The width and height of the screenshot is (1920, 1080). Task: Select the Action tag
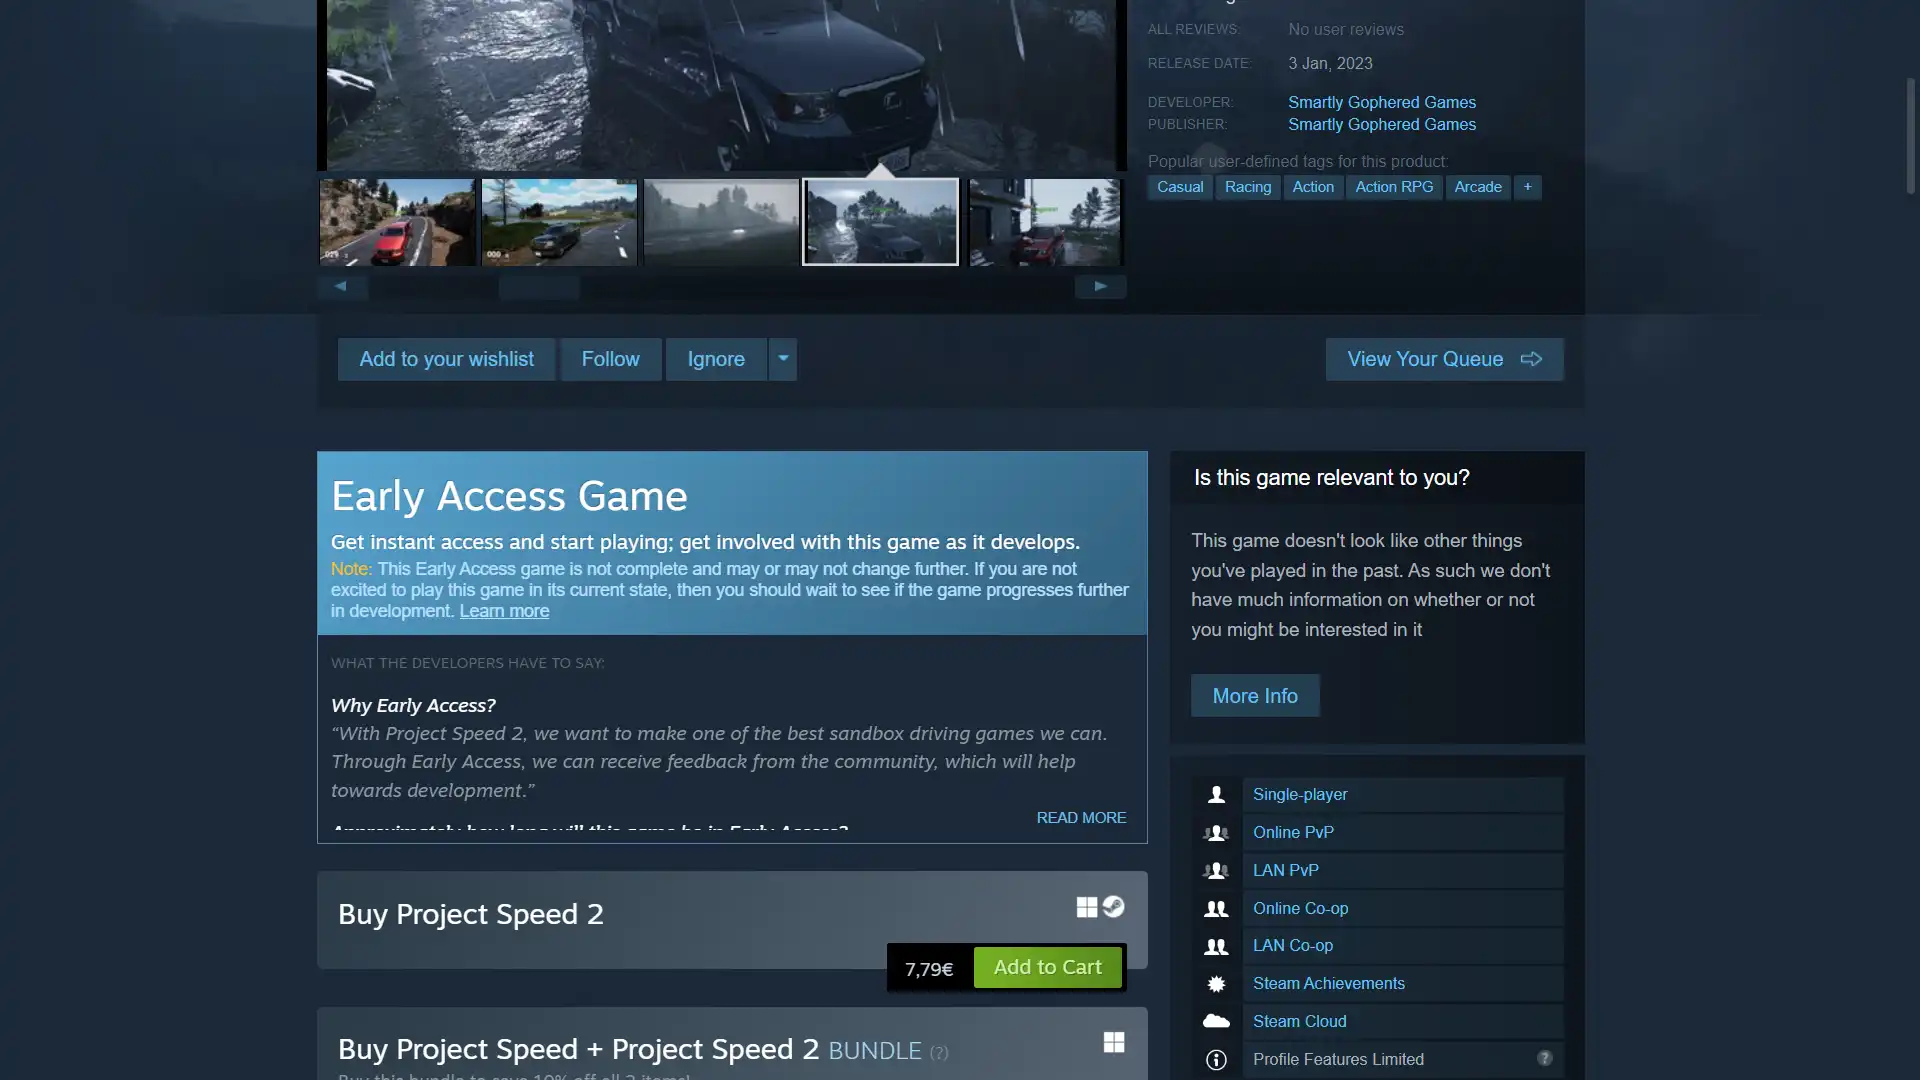coord(1313,187)
